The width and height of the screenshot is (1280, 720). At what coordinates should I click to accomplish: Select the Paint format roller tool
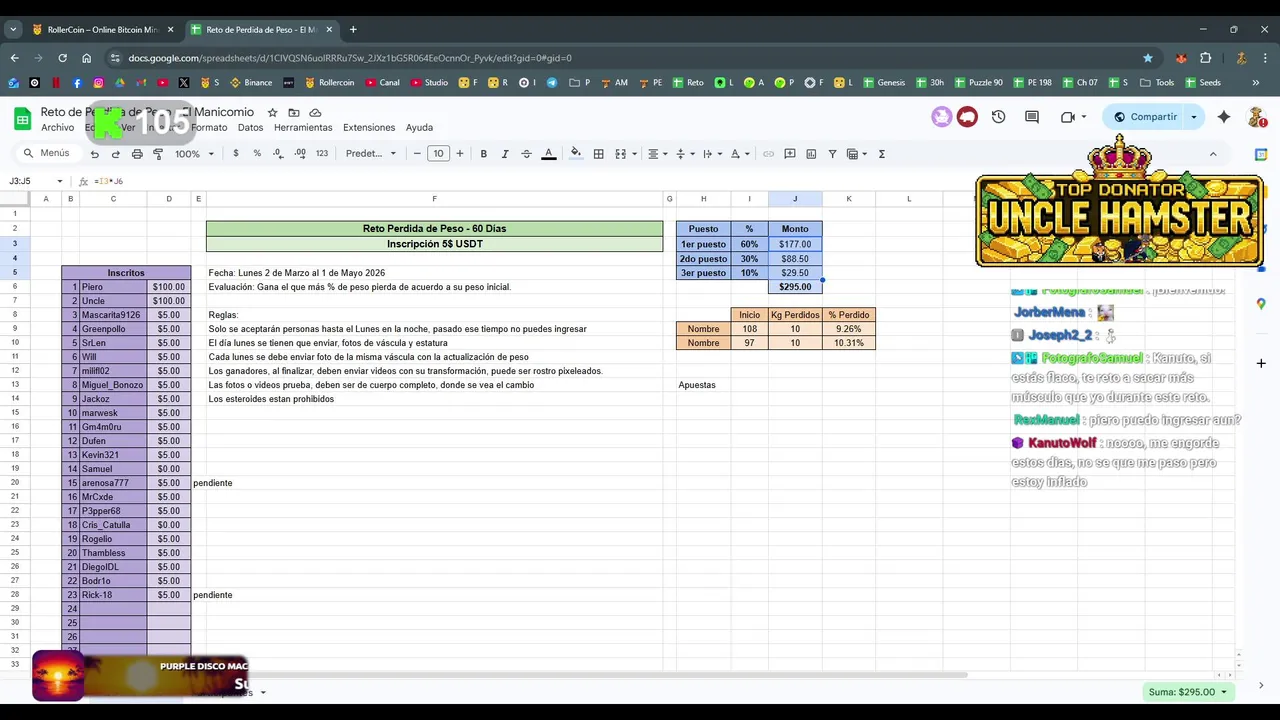(158, 154)
